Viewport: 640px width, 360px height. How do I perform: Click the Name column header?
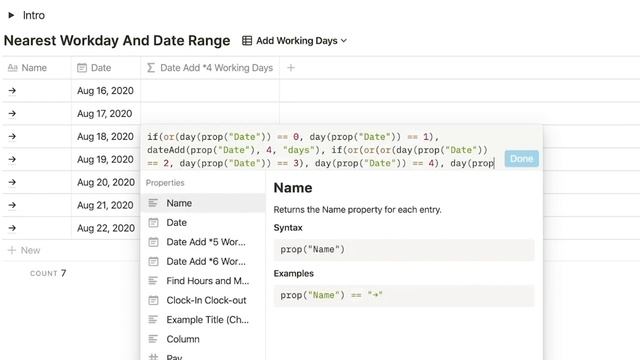37,68
